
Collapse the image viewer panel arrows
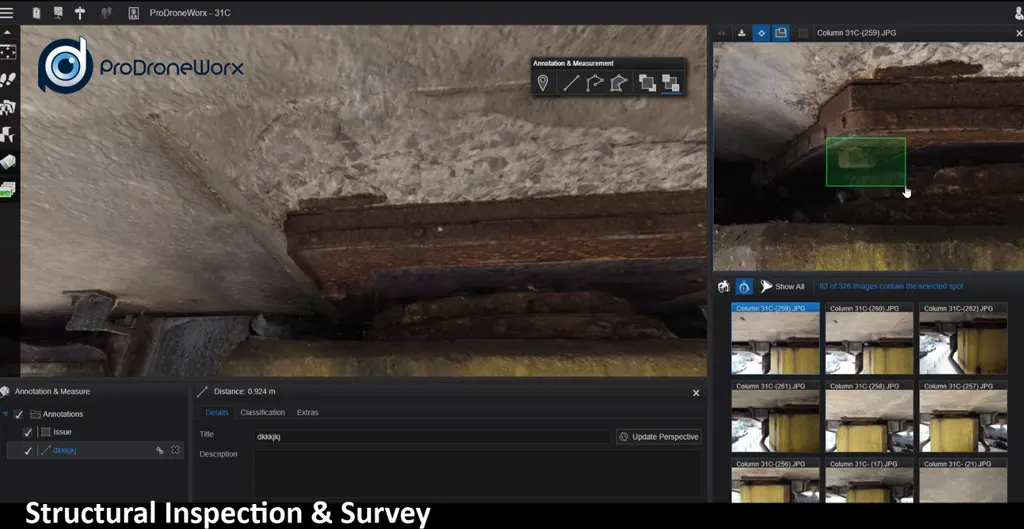pos(723,33)
